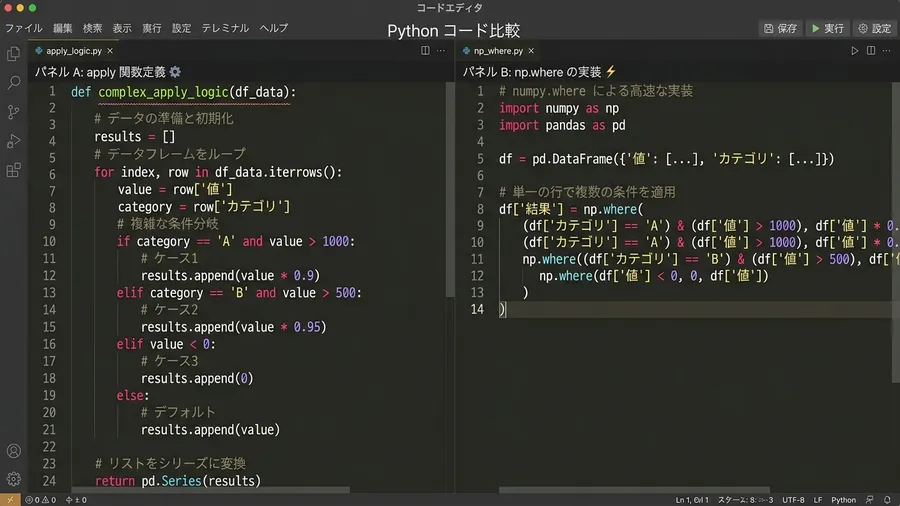The image size is (900, 506).
Task: Click the Python コード比較 title
Action: click(453, 30)
